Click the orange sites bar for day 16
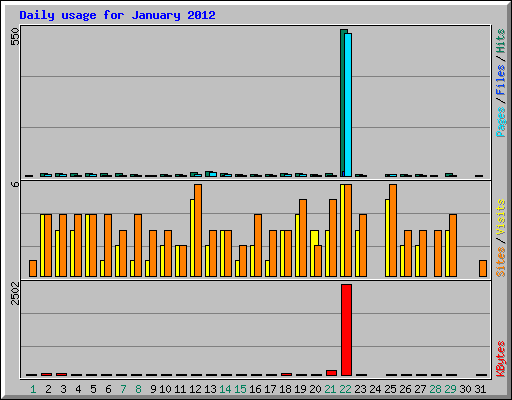The height and width of the screenshot is (400, 512). (x=258, y=246)
